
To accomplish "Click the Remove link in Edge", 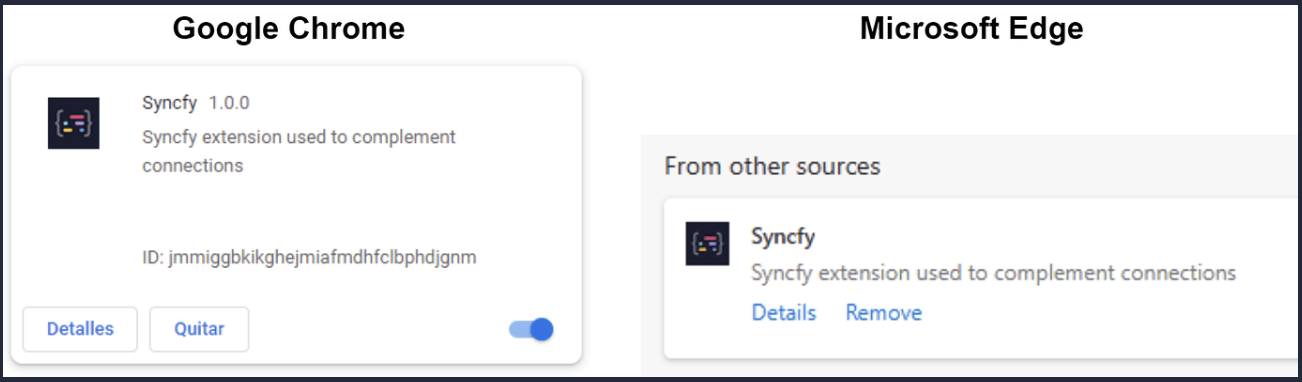I will 884,313.
